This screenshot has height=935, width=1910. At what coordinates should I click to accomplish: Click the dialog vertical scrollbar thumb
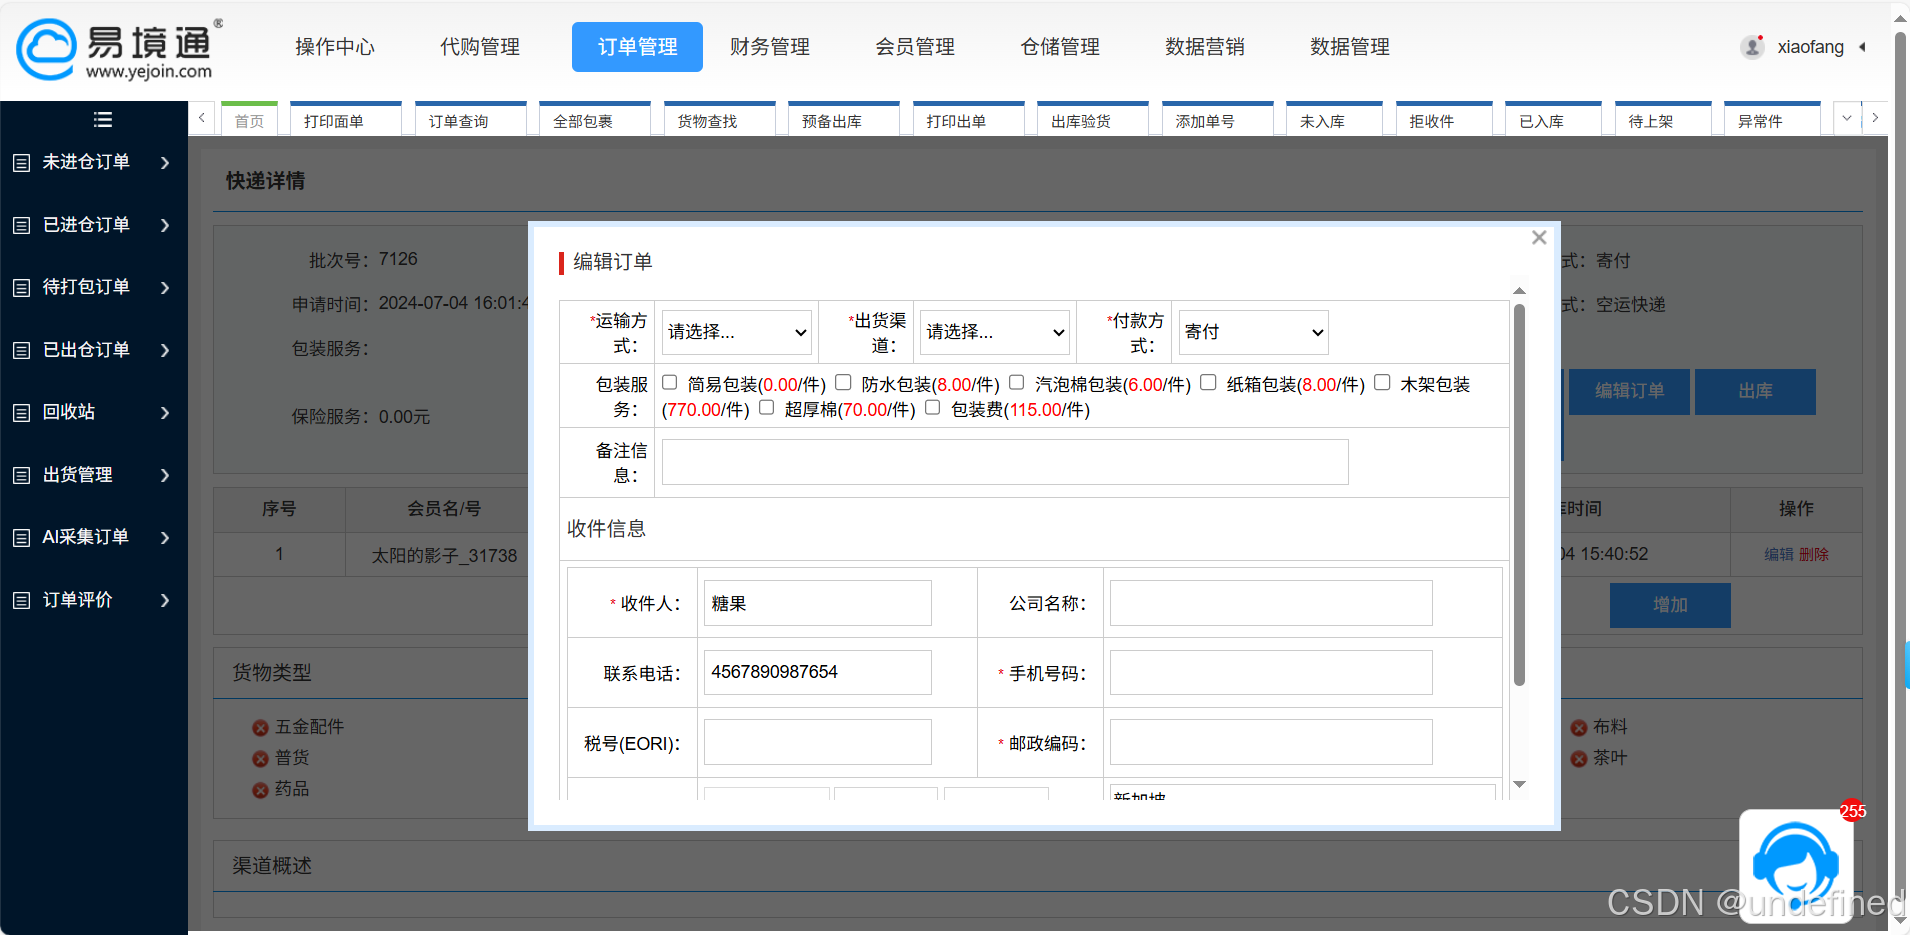pyautogui.click(x=1519, y=494)
